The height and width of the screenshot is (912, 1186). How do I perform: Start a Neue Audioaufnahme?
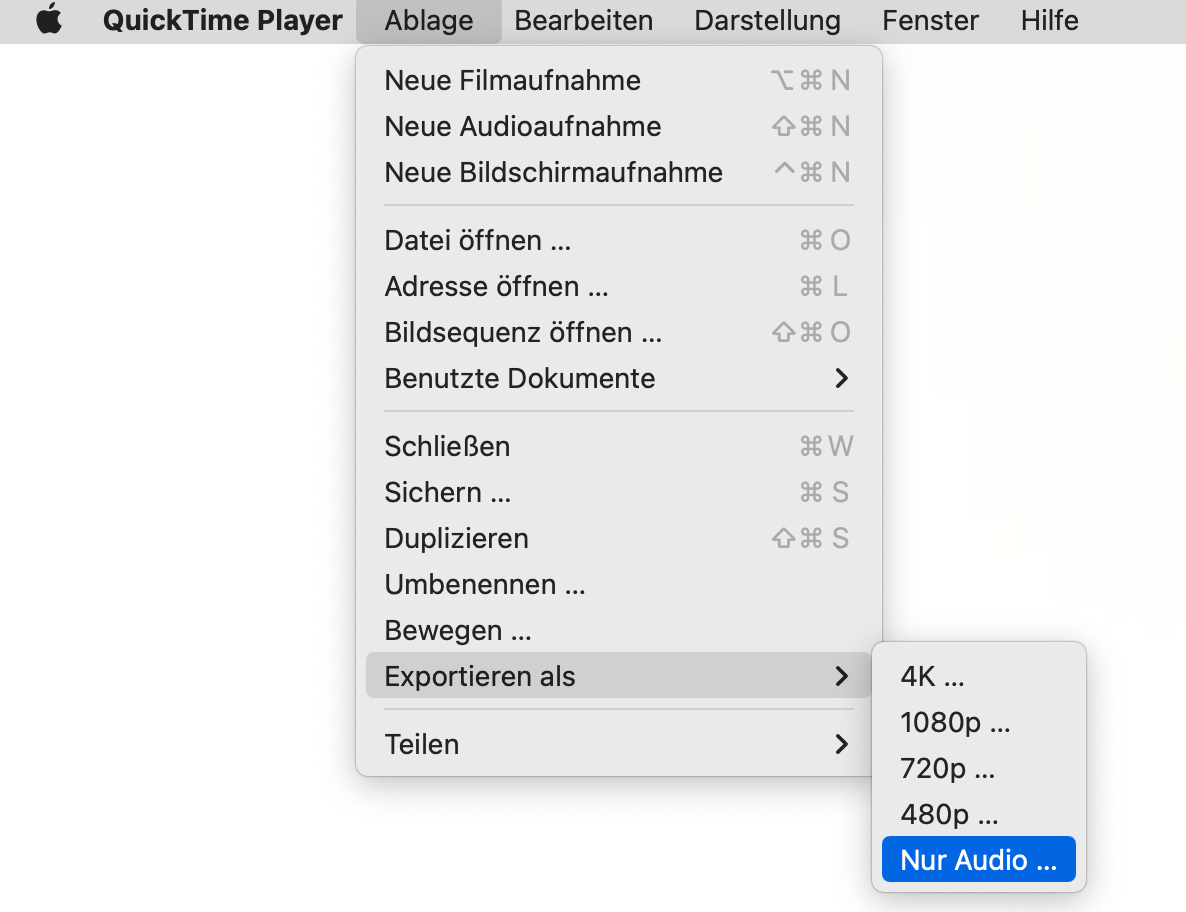tap(523, 126)
